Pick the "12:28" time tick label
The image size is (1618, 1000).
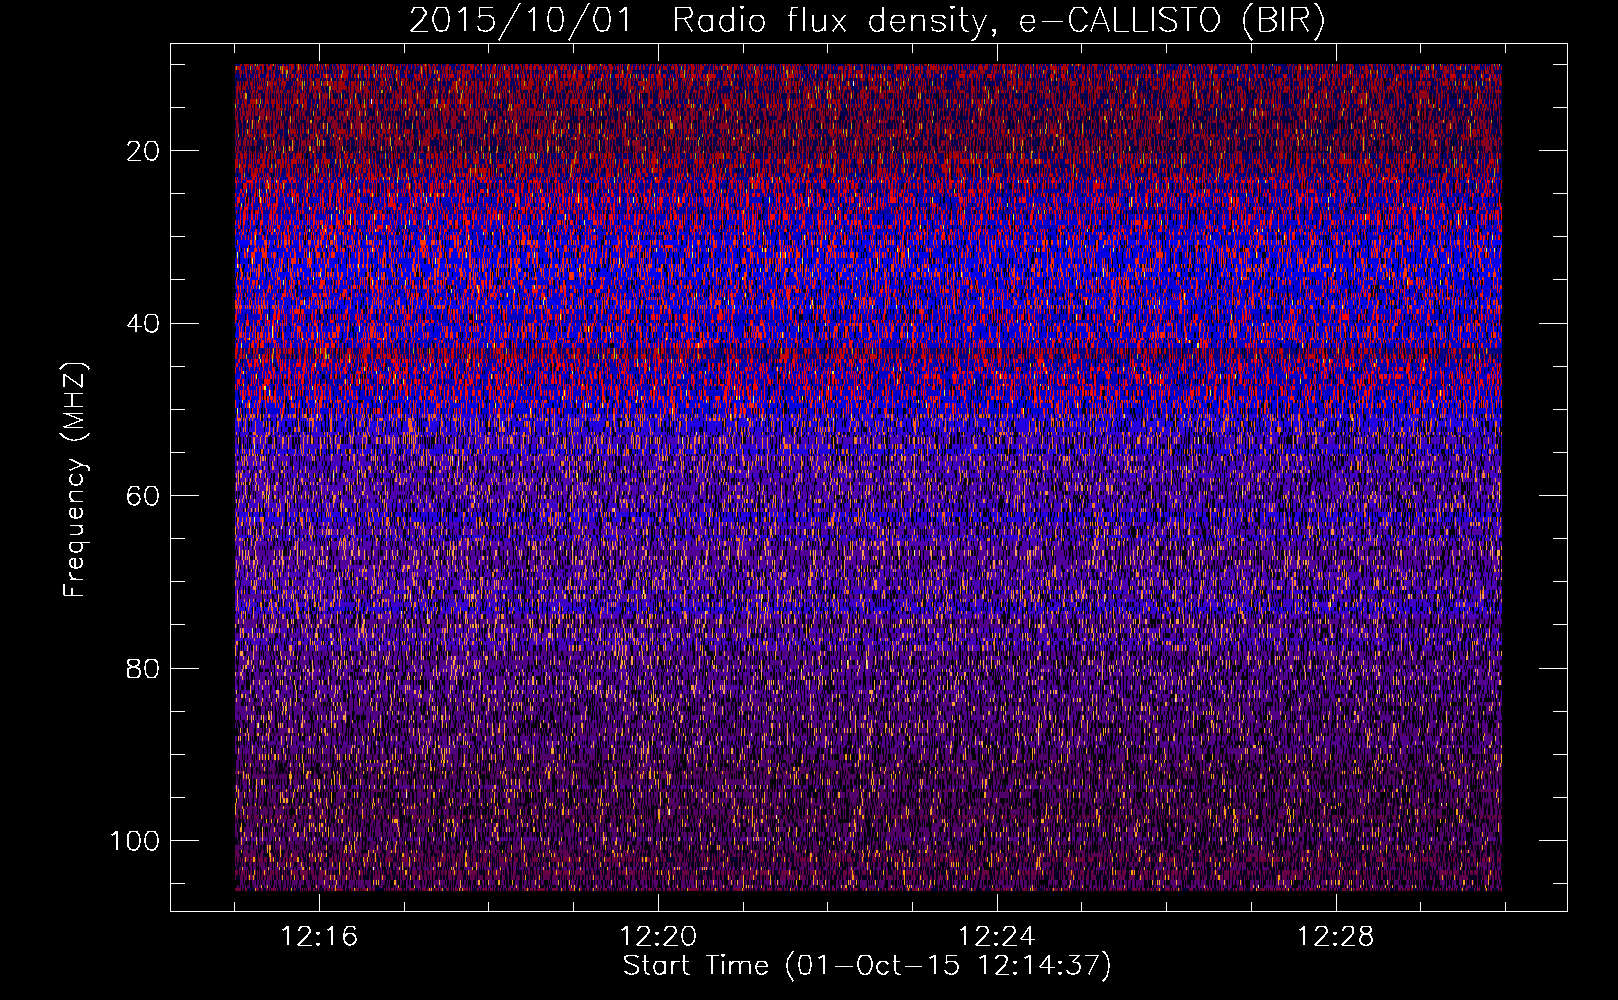[1336, 937]
